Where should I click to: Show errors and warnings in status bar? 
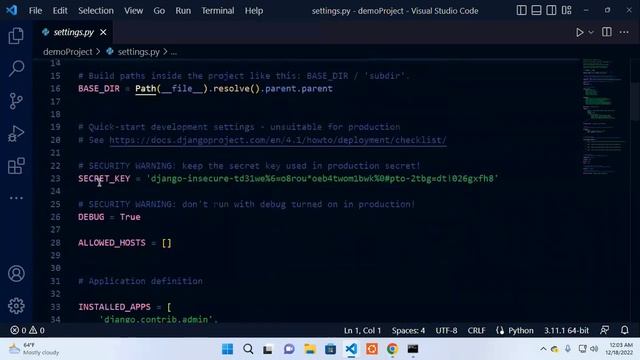pos(27,330)
